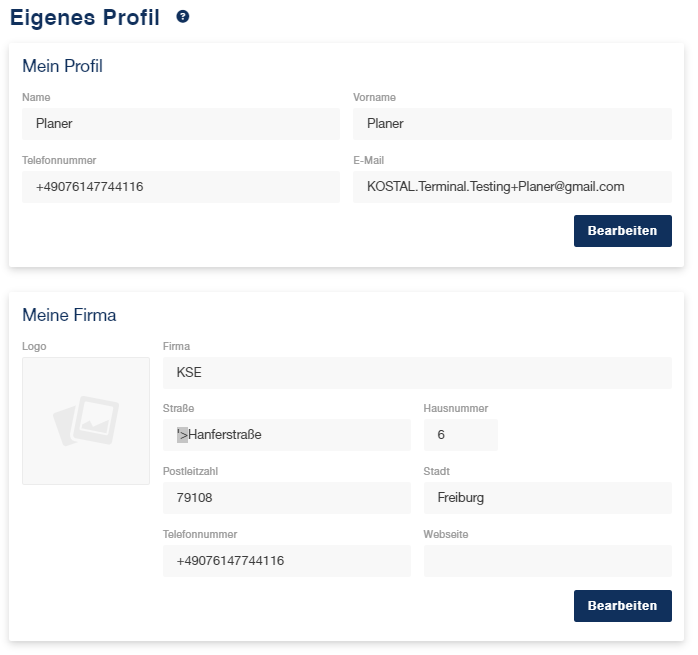Screen dimensions: 698x655
Task: Click the help question mark icon
Action: (x=183, y=16)
